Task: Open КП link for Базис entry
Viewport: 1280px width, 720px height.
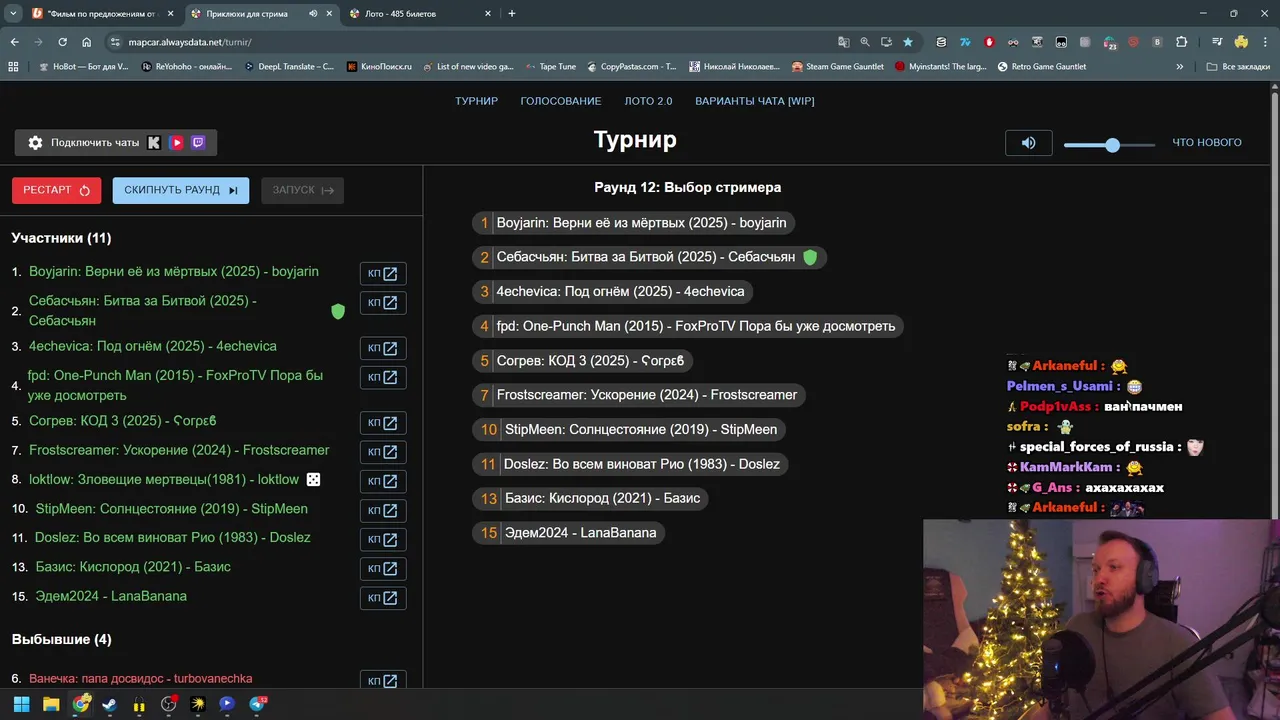Action: point(383,568)
